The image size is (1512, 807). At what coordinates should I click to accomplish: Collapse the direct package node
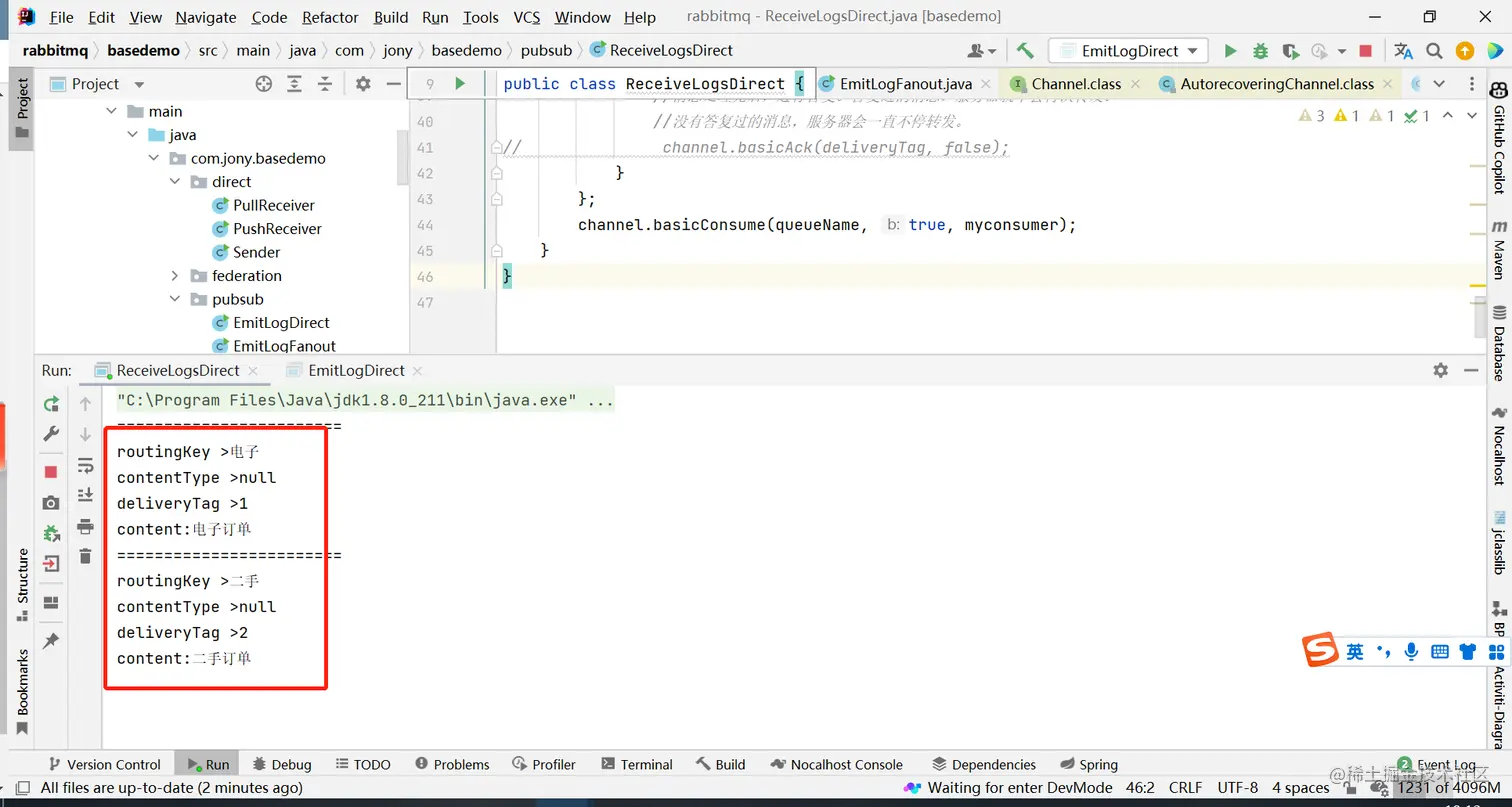coord(174,182)
